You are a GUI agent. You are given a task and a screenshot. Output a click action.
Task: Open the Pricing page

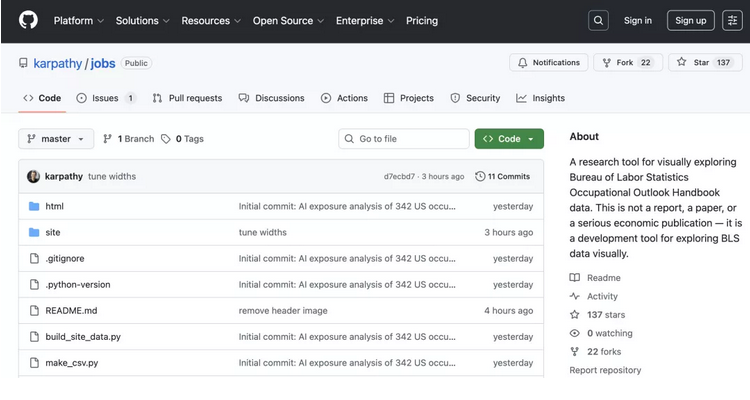tap(422, 21)
